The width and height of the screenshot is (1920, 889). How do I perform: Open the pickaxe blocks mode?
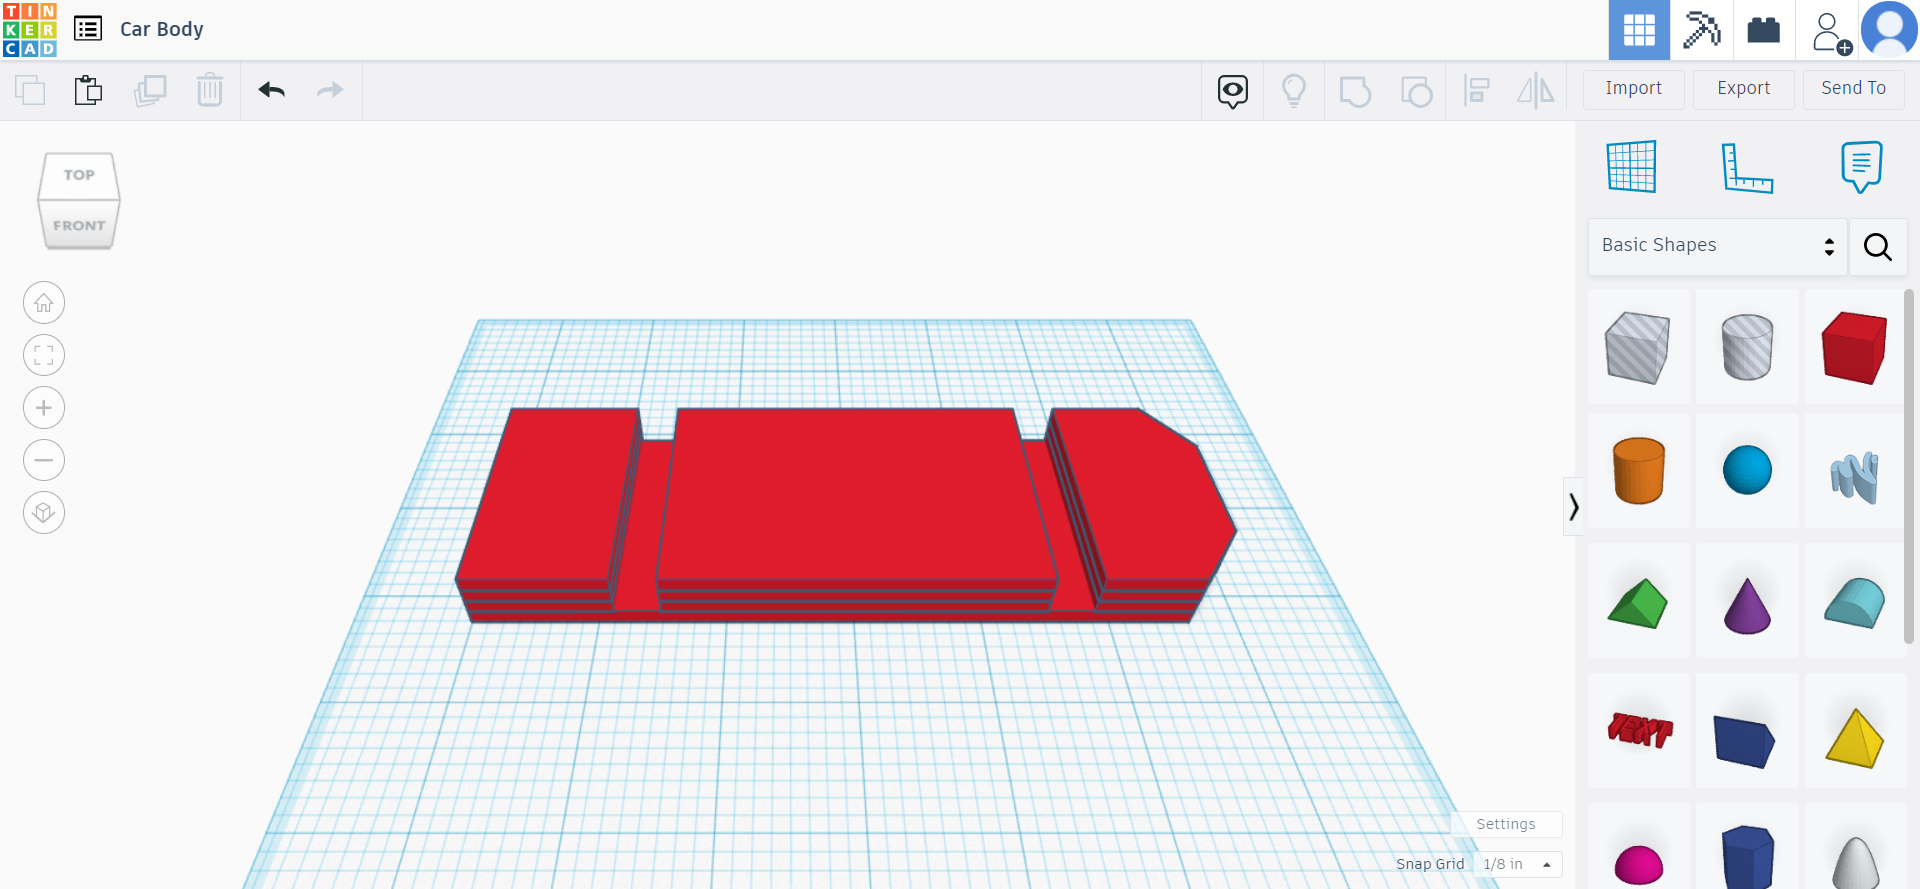click(1701, 30)
